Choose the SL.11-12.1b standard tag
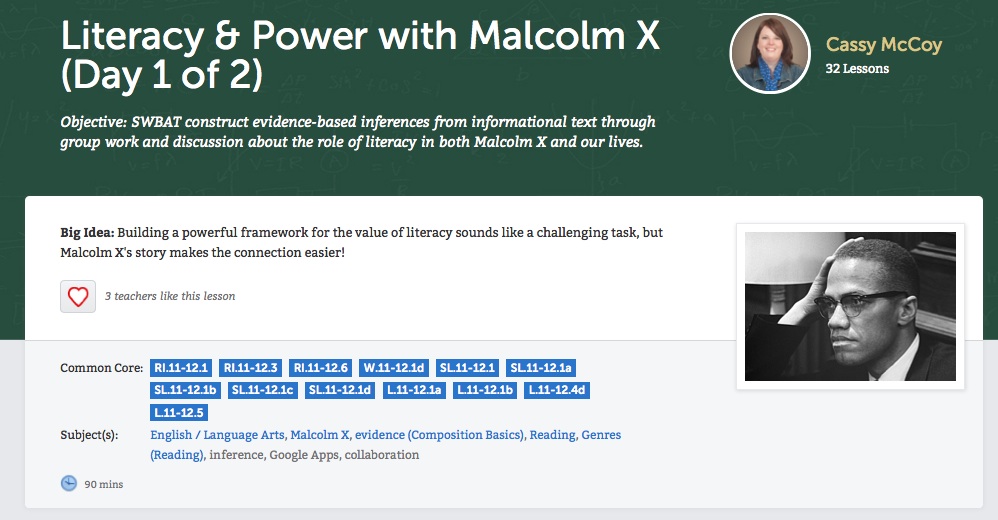 click(x=185, y=390)
